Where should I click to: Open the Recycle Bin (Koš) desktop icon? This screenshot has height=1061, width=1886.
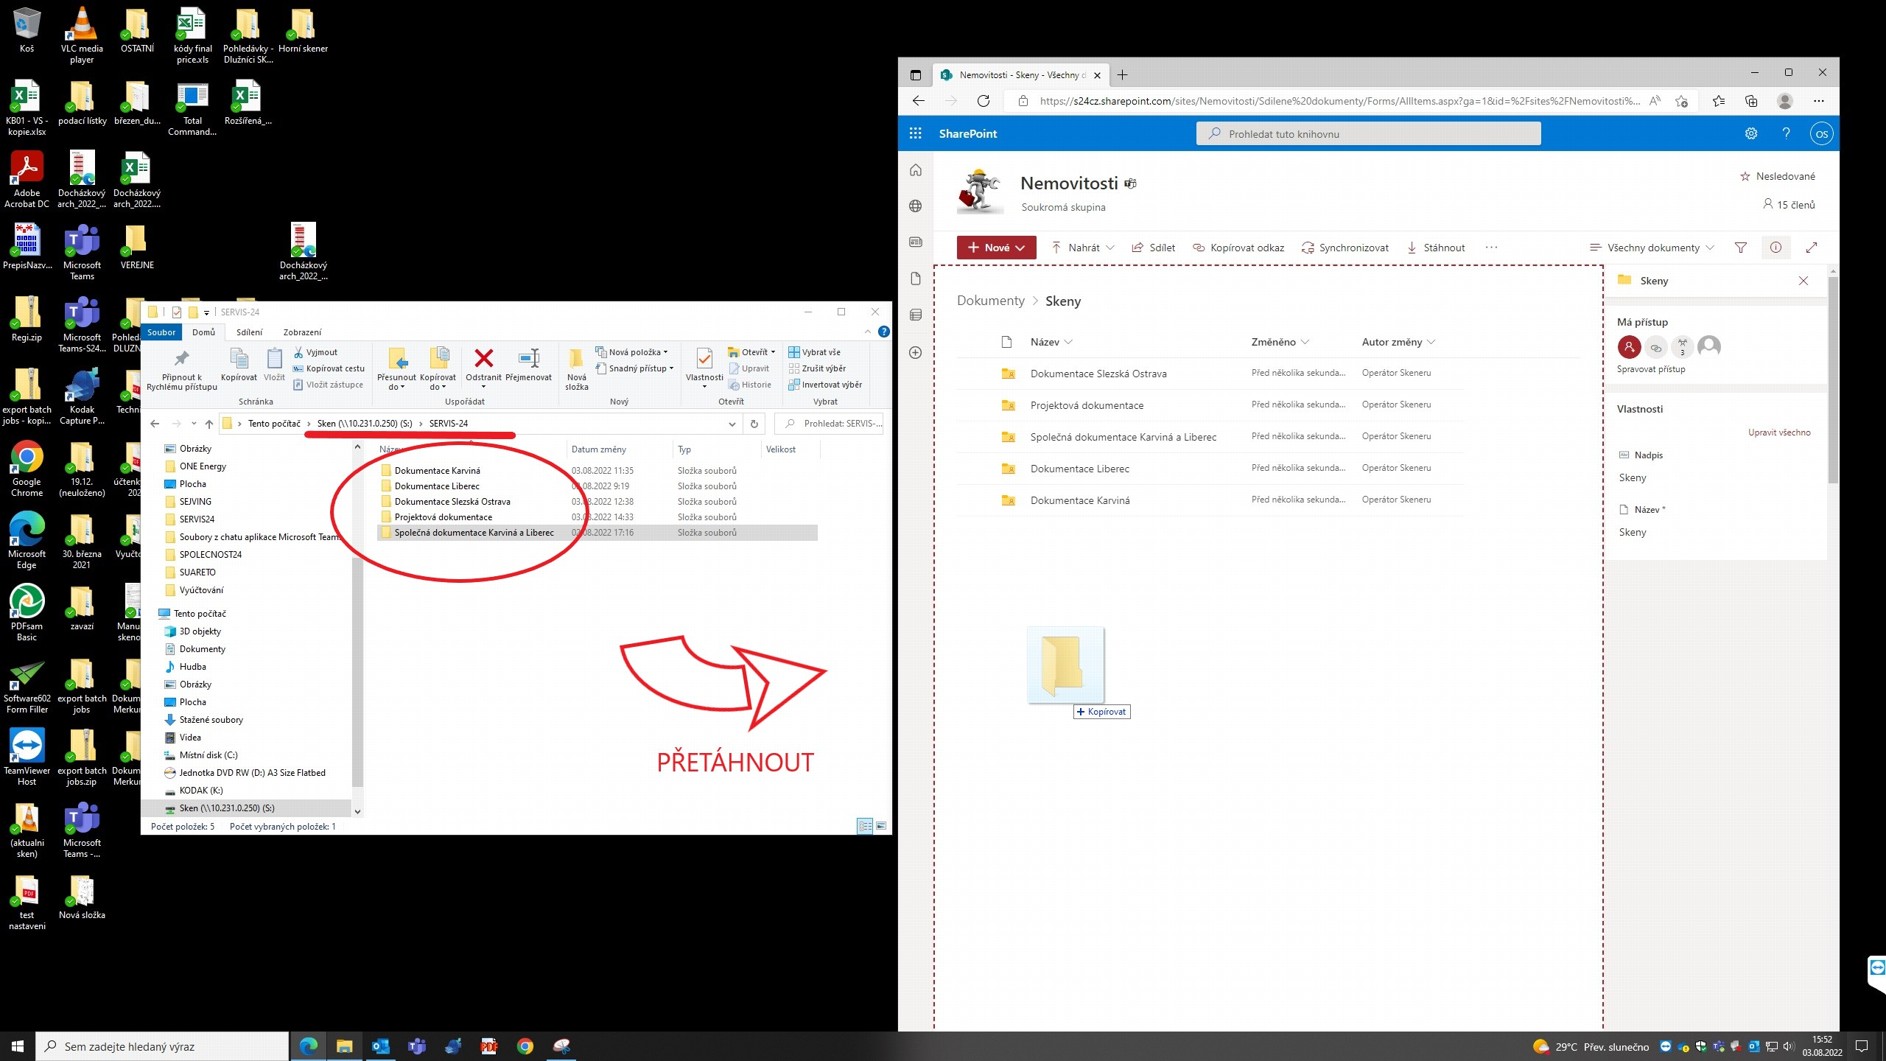coord(26,30)
